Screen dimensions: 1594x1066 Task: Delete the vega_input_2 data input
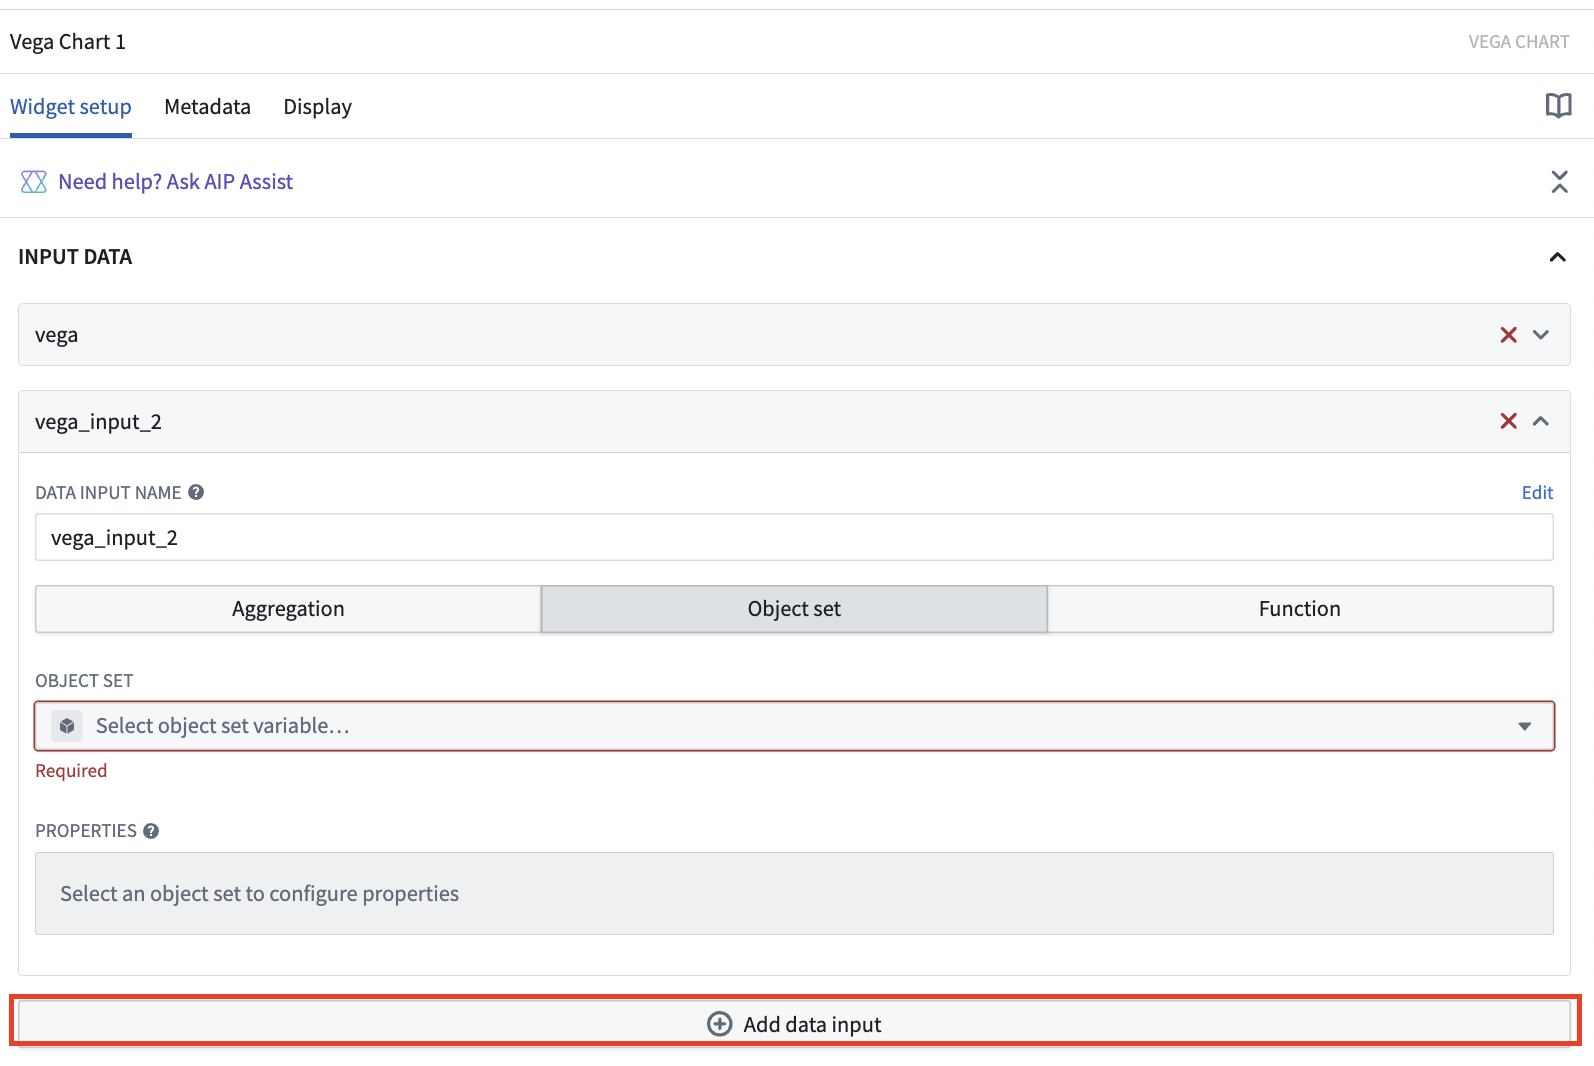click(1509, 421)
